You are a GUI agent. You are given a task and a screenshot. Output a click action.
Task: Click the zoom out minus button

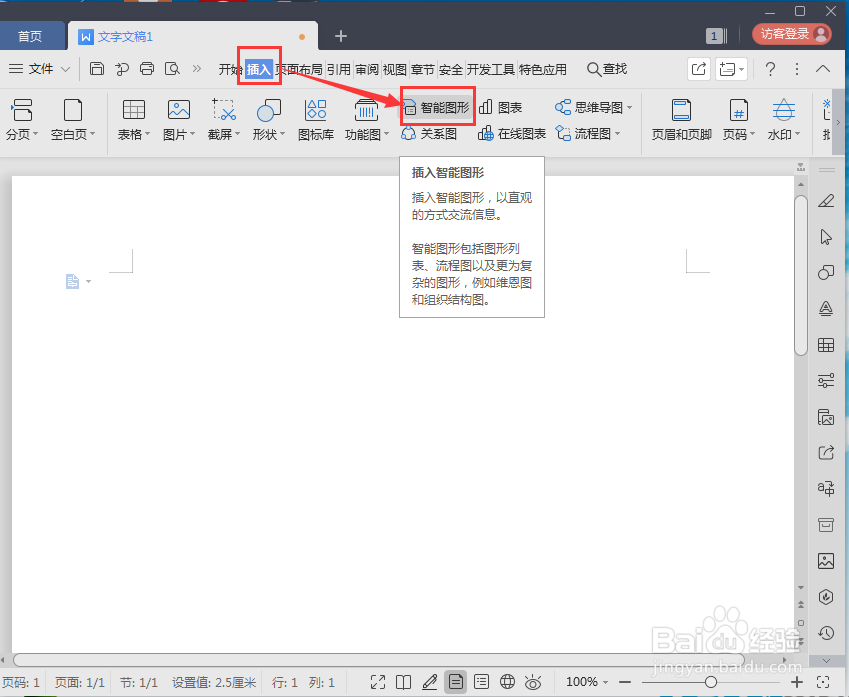point(625,682)
